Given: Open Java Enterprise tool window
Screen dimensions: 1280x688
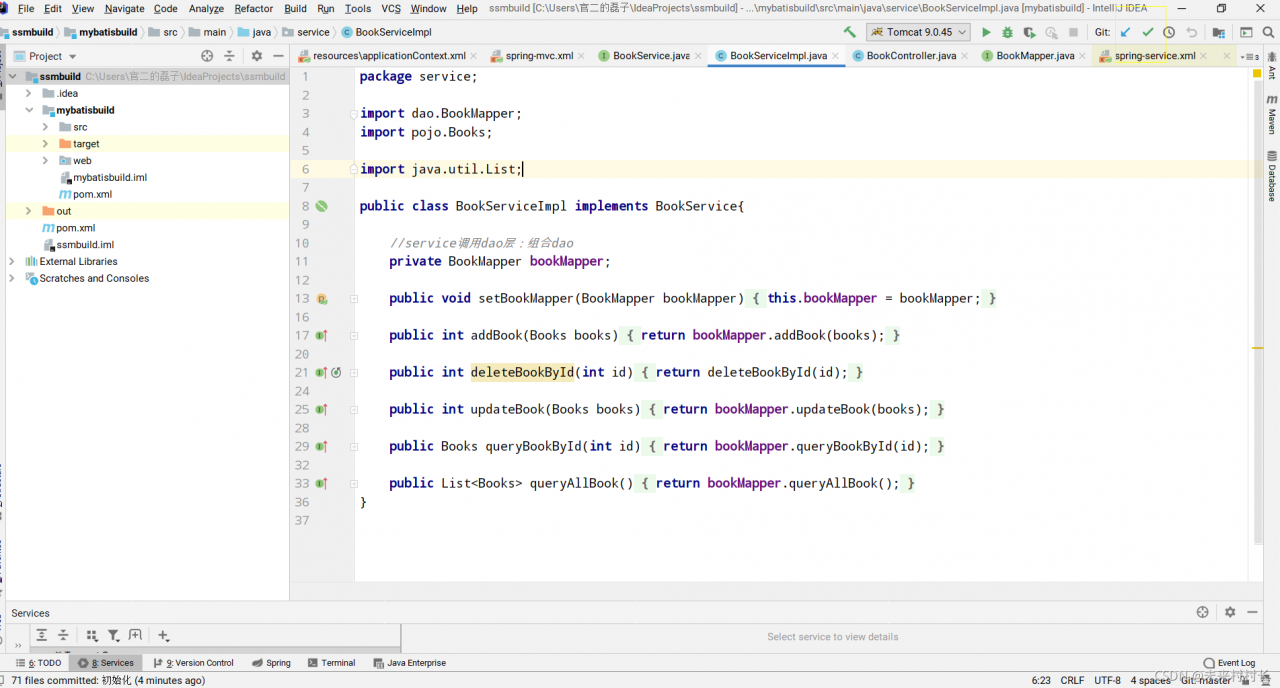Looking at the screenshot, I should coord(410,663).
